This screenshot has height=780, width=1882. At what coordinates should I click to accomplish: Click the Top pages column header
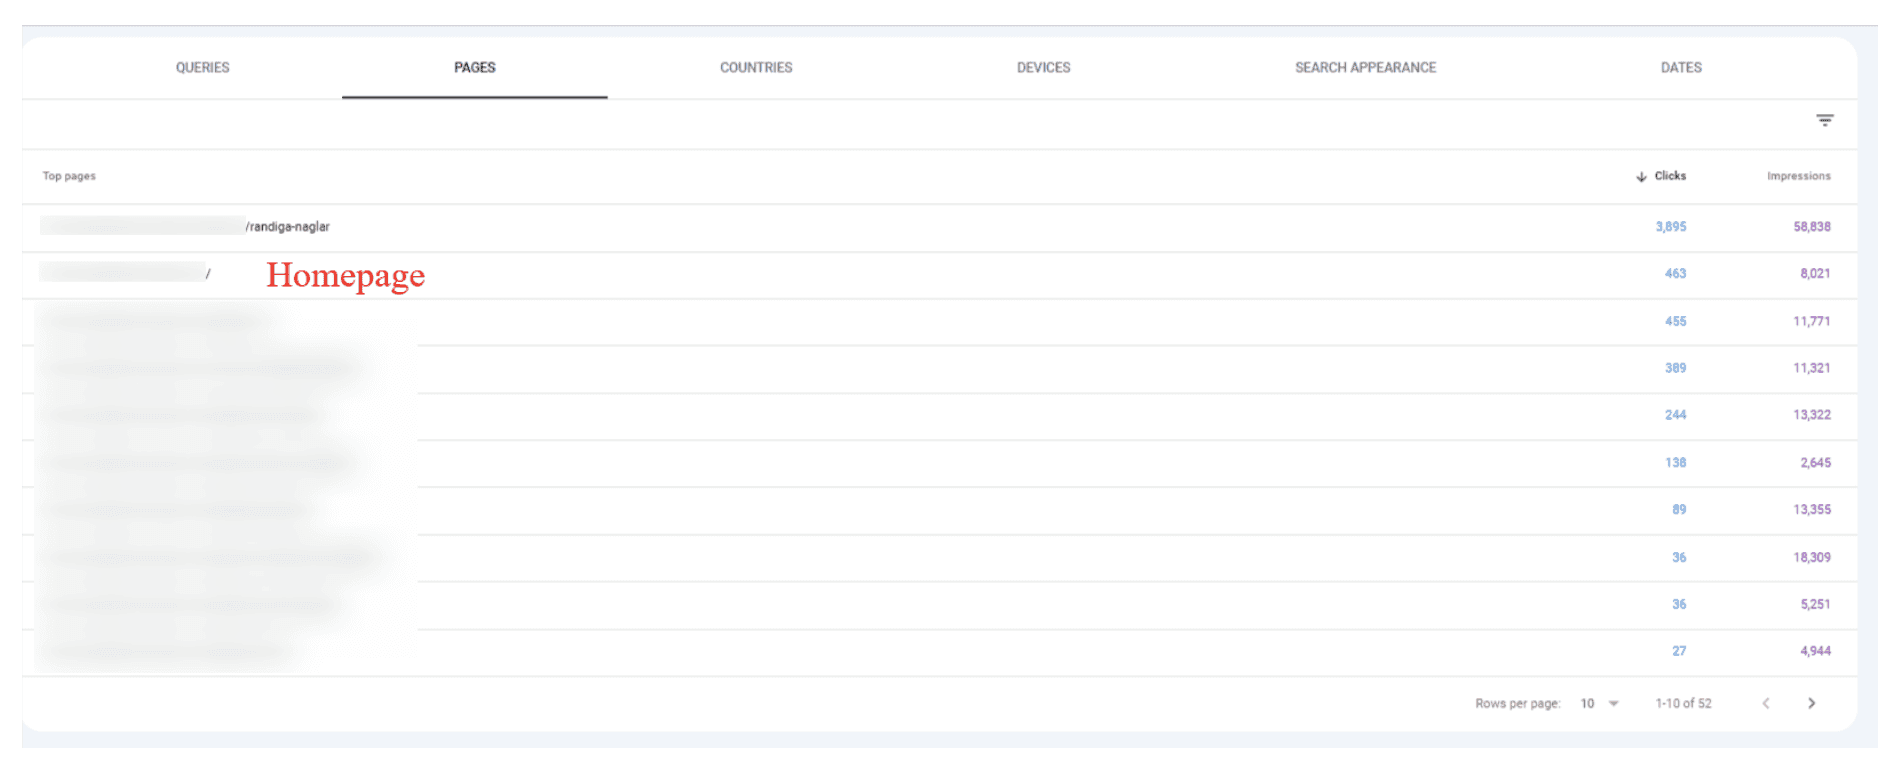click(x=69, y=176)
